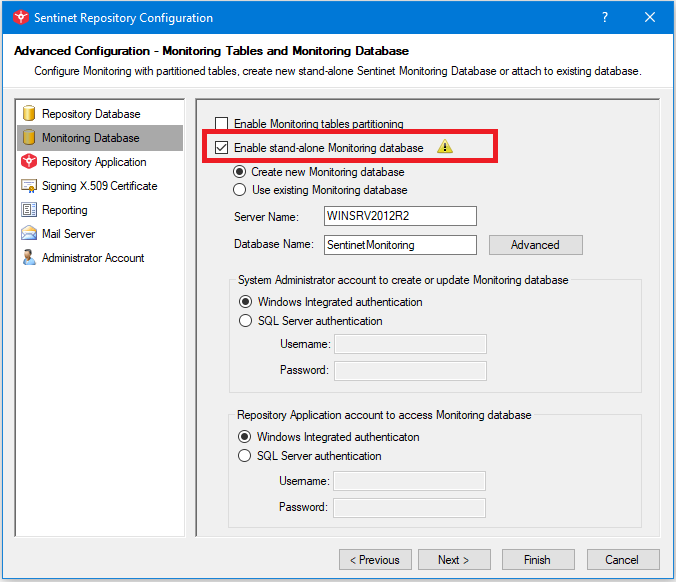Open the Signing X.509 Certificate page

(100, 186)
